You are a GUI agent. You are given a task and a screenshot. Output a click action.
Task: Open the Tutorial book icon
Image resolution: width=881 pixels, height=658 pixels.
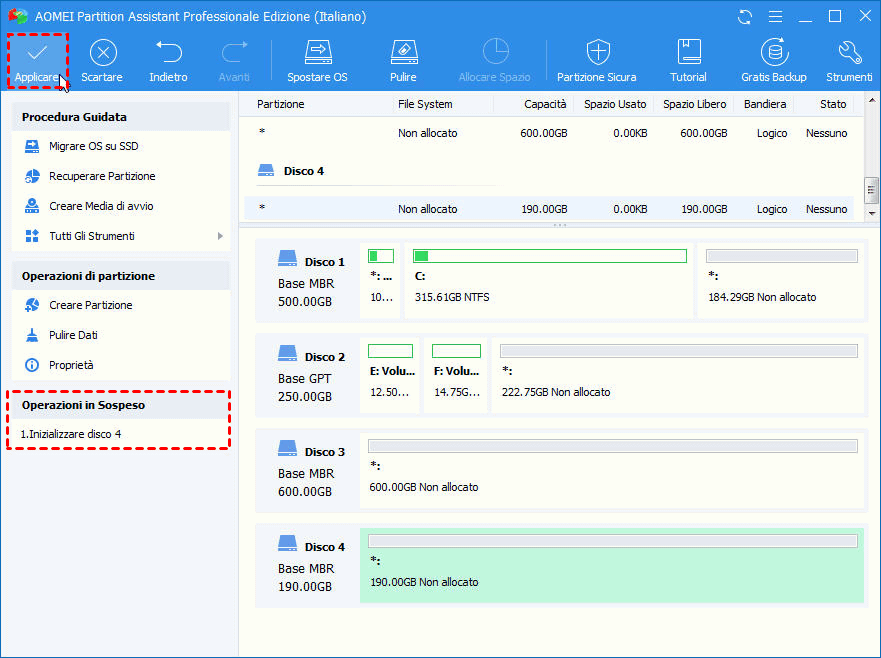pos(688,53)
